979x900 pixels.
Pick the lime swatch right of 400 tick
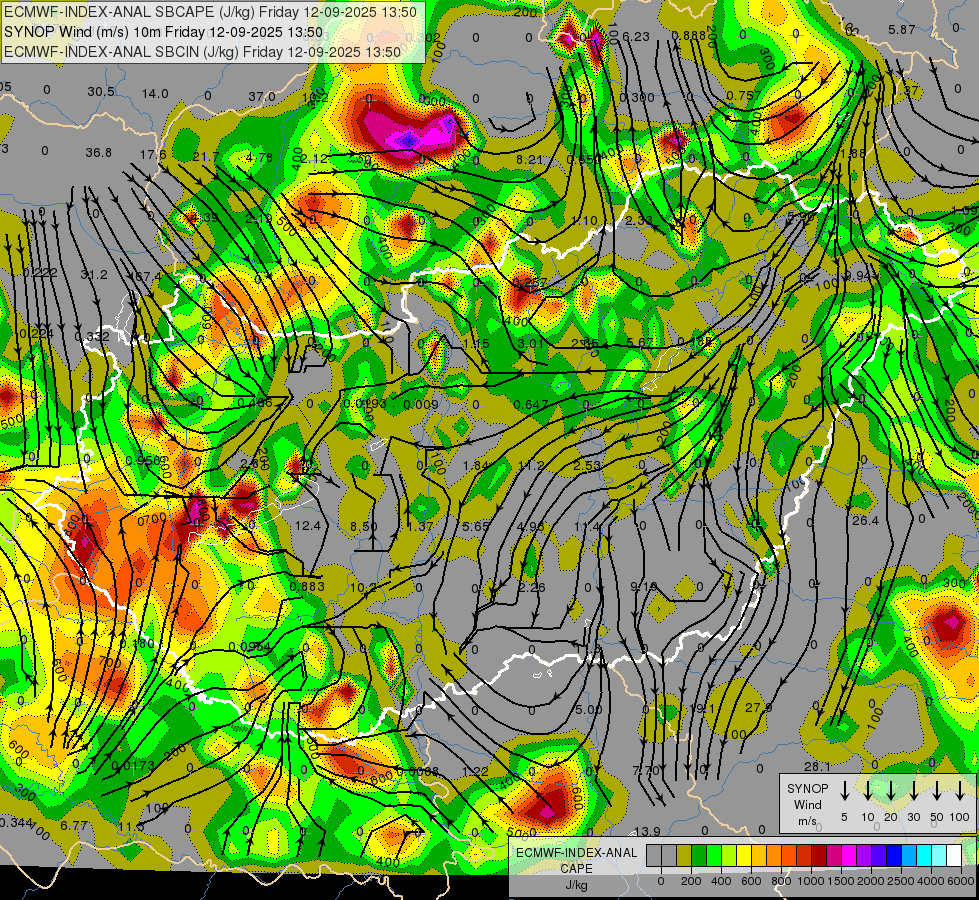point(729,855)
